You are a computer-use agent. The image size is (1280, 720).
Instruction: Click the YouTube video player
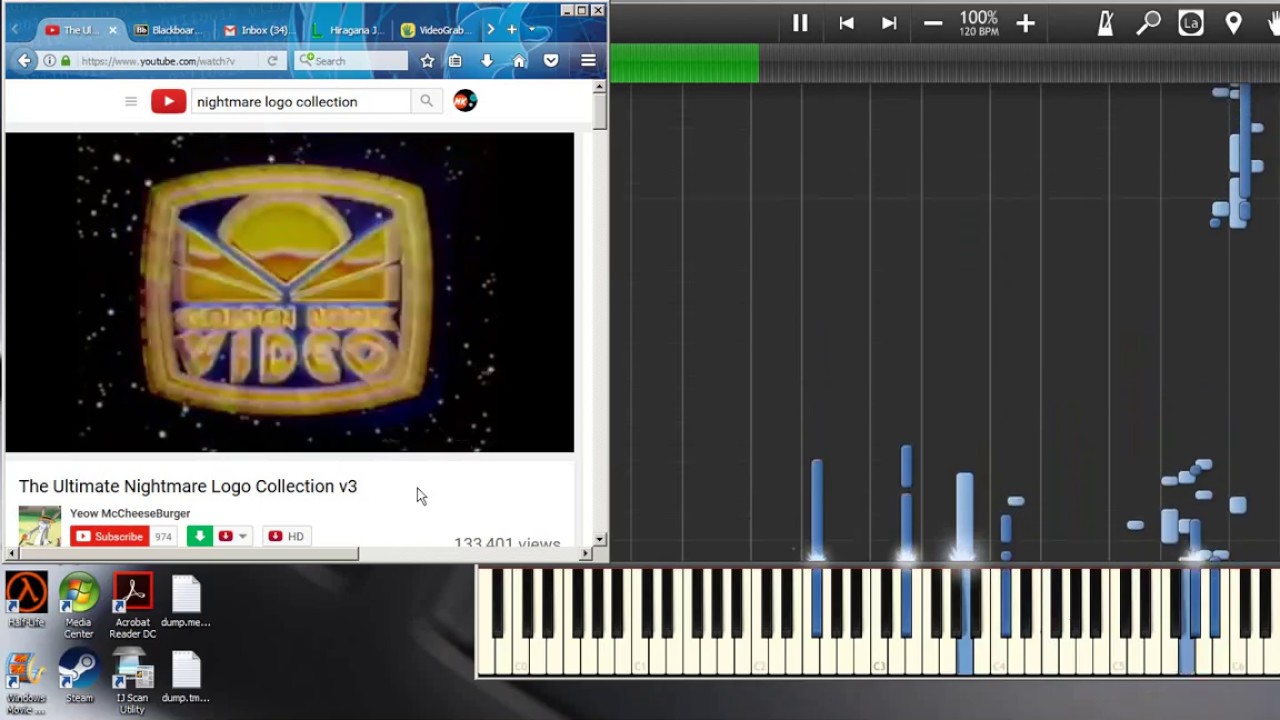tap(290, 293)
